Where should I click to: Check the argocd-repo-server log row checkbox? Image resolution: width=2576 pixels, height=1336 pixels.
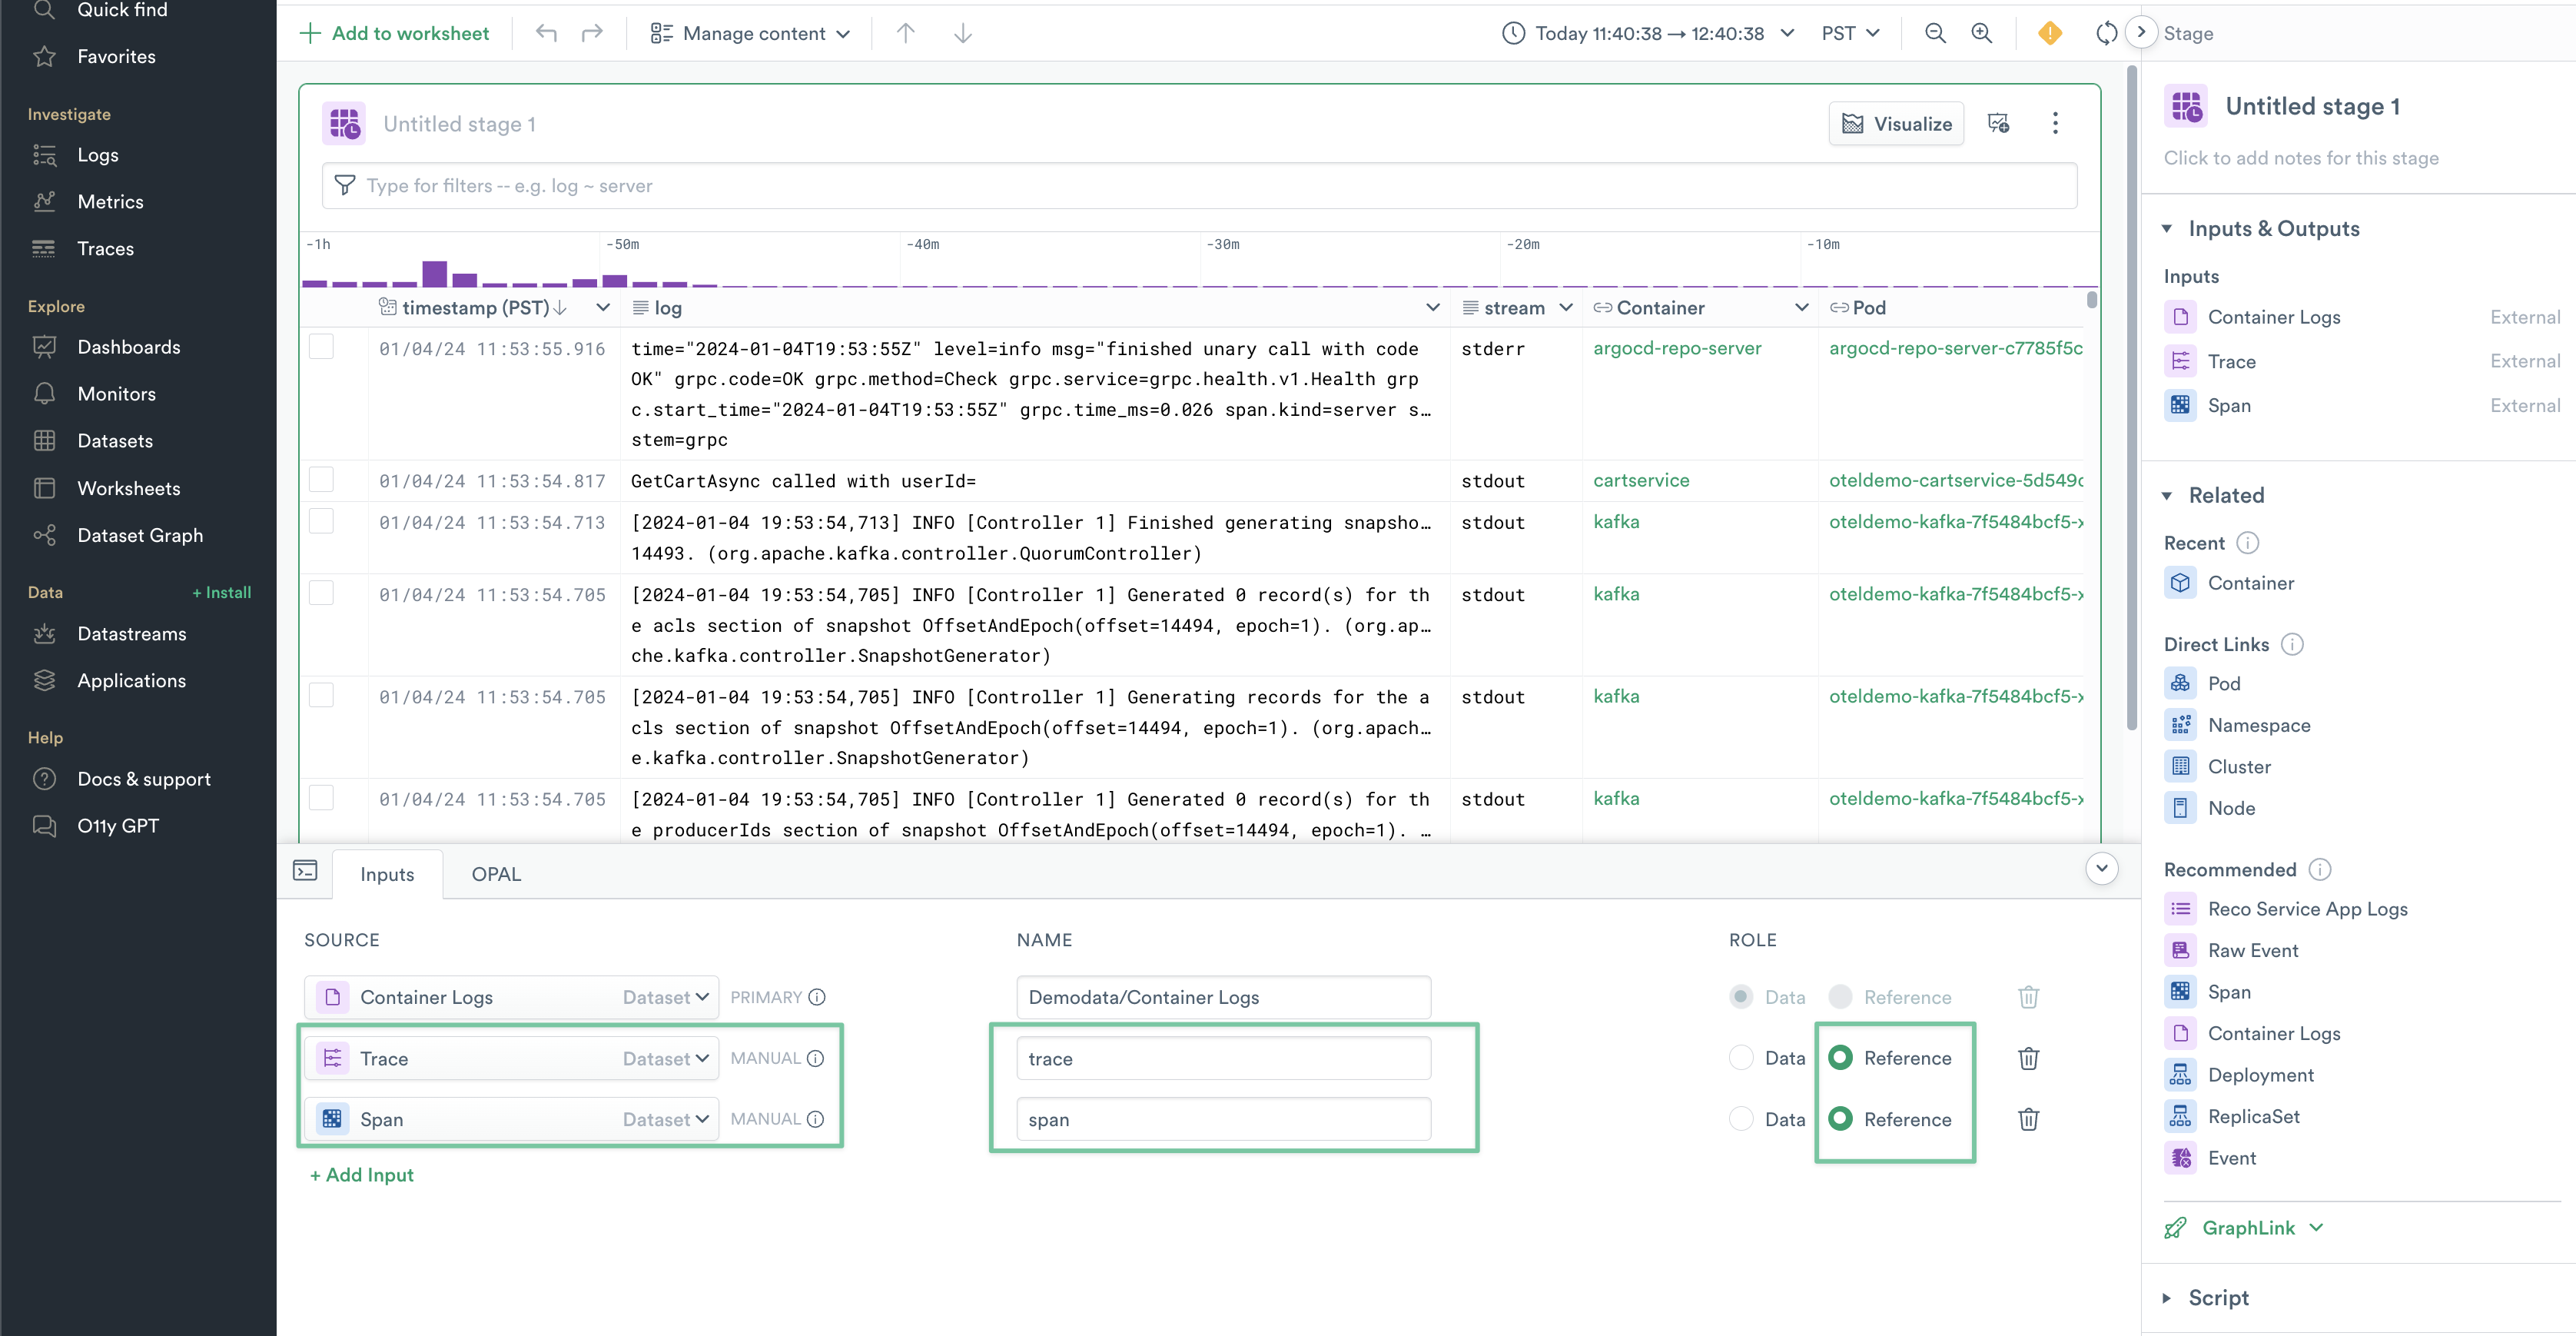tap(321, 347)
